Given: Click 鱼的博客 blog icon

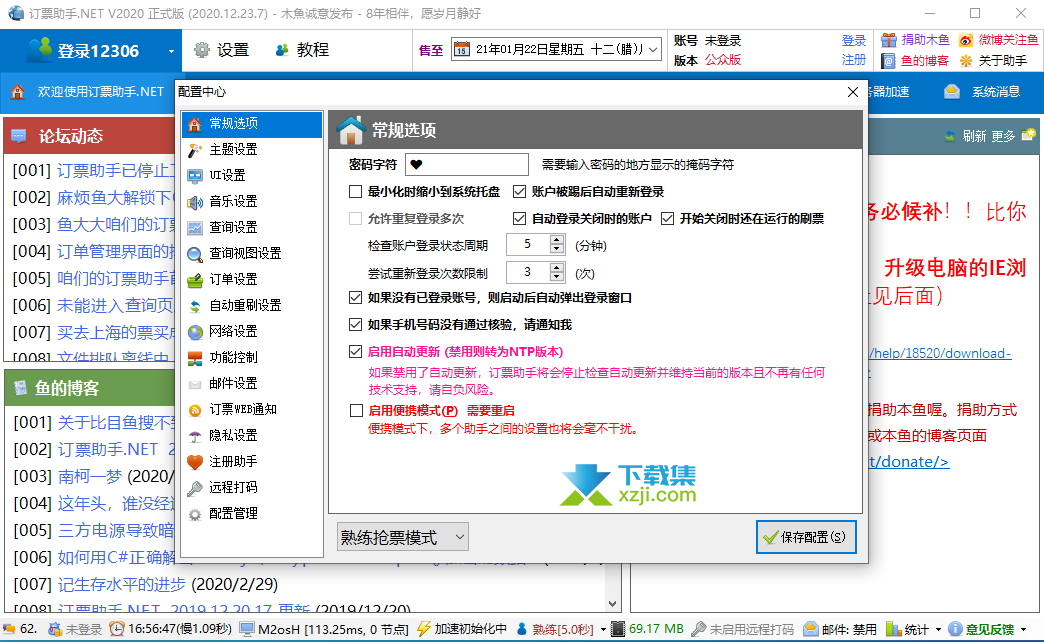Looking at the screenshot, I should coord(888,61).
